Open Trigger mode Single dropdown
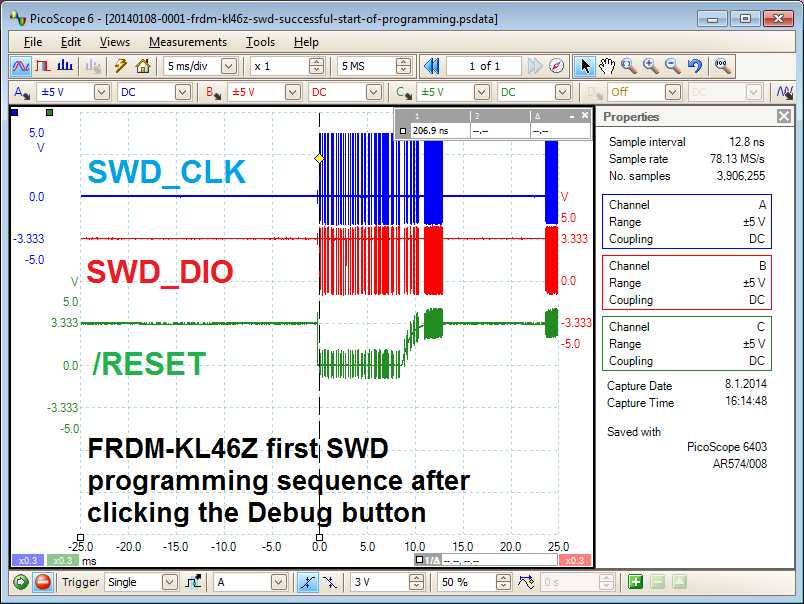This screenshot has width=804, height=604. [x=170, y=582]
